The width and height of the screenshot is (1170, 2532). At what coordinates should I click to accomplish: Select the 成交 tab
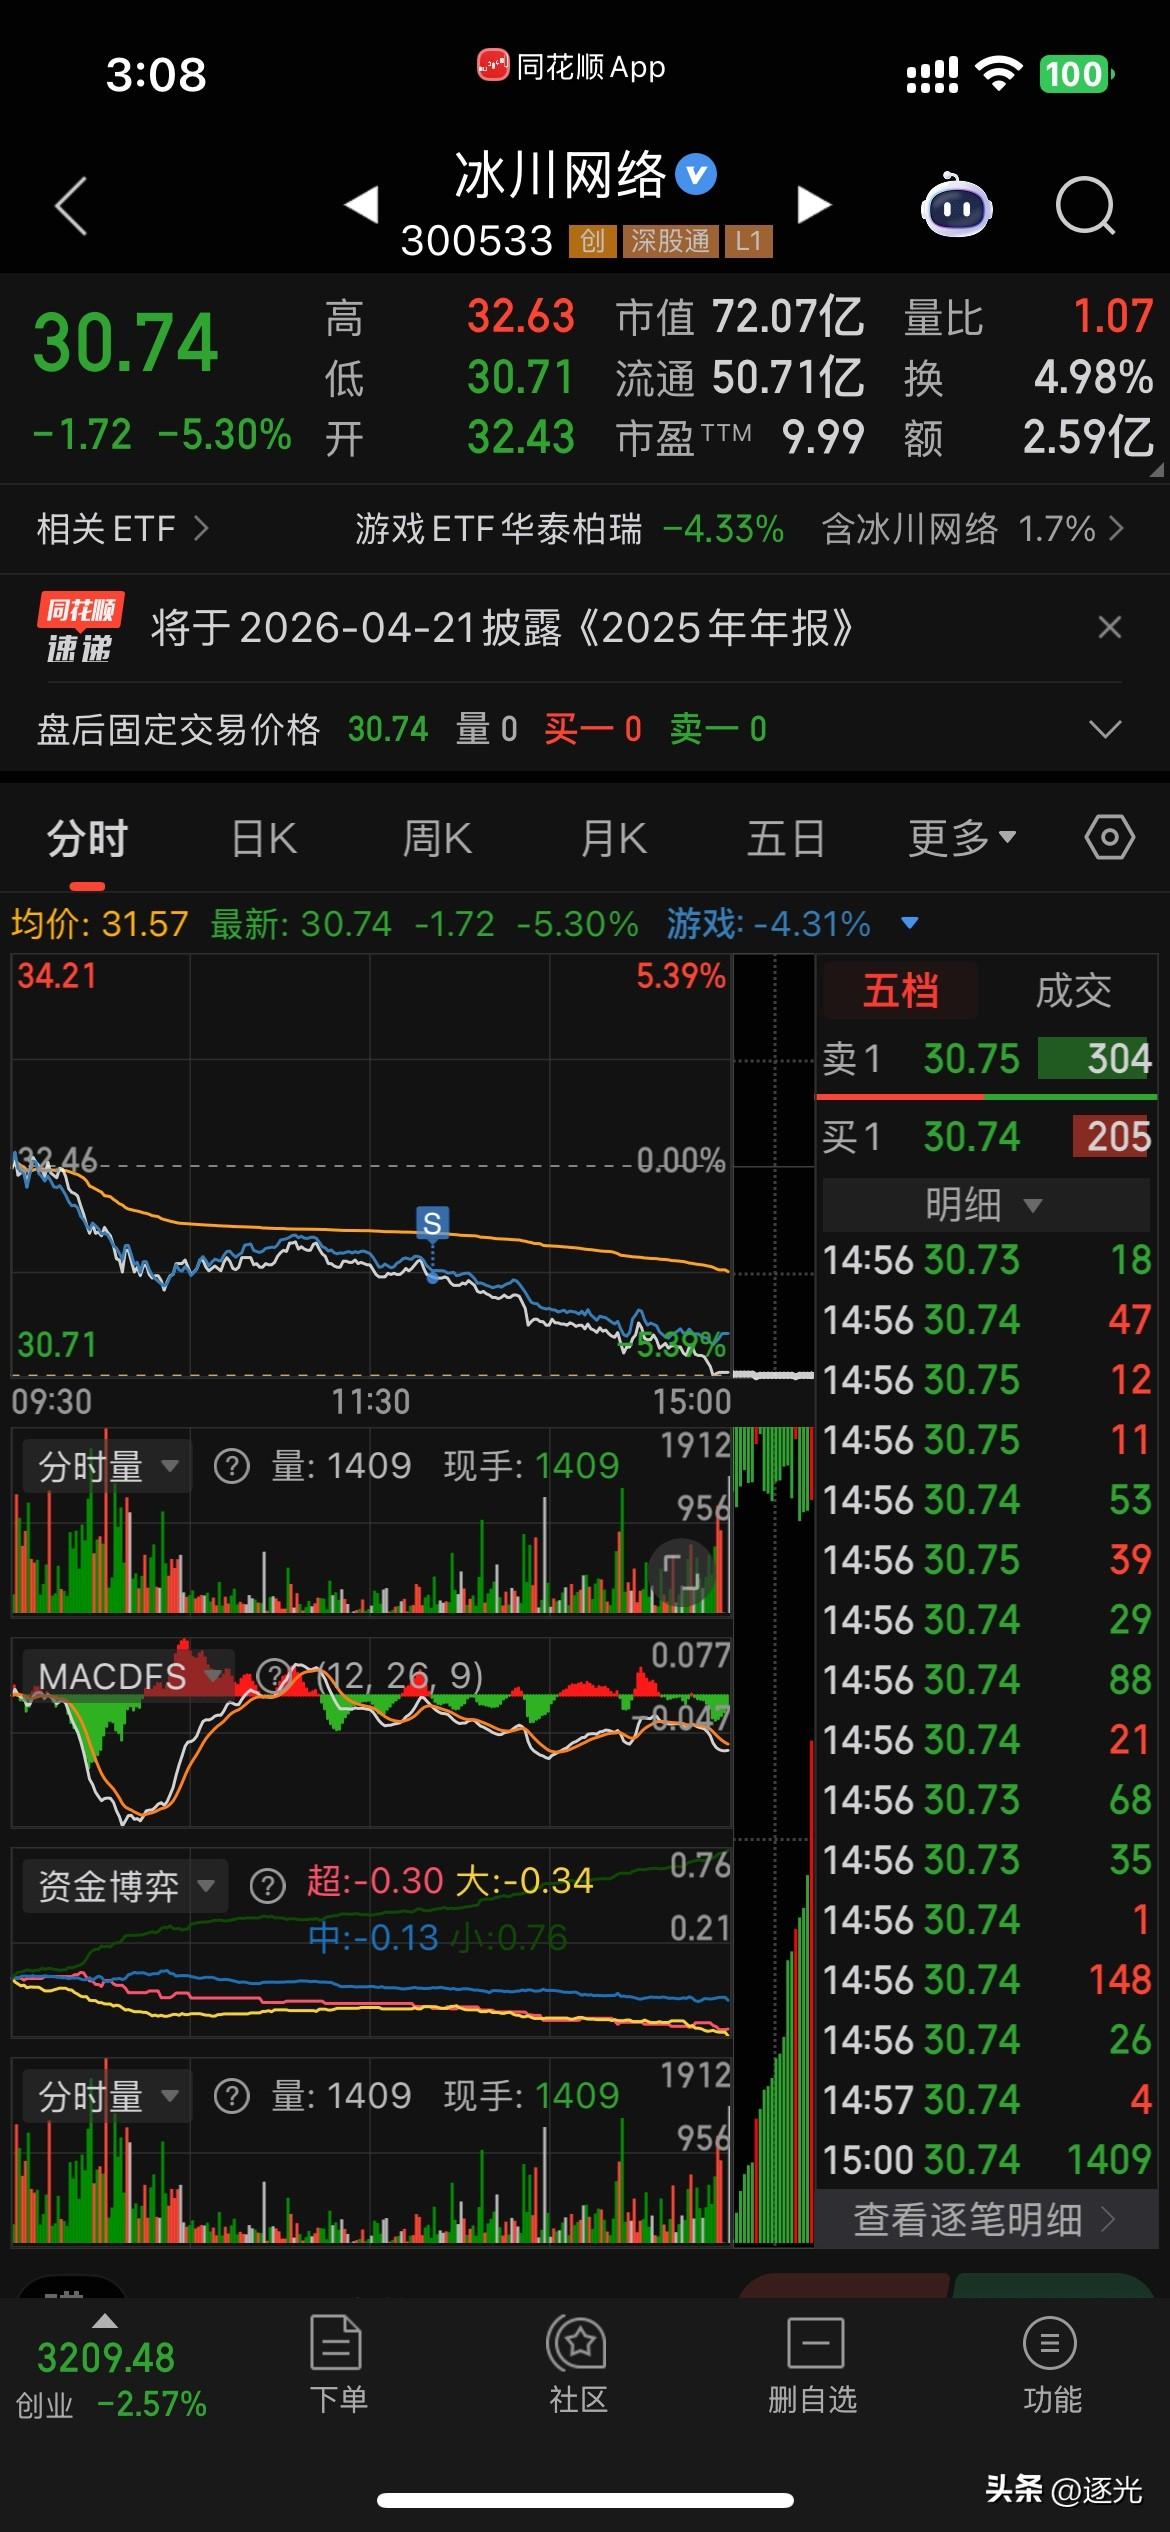click(1073, 990)
